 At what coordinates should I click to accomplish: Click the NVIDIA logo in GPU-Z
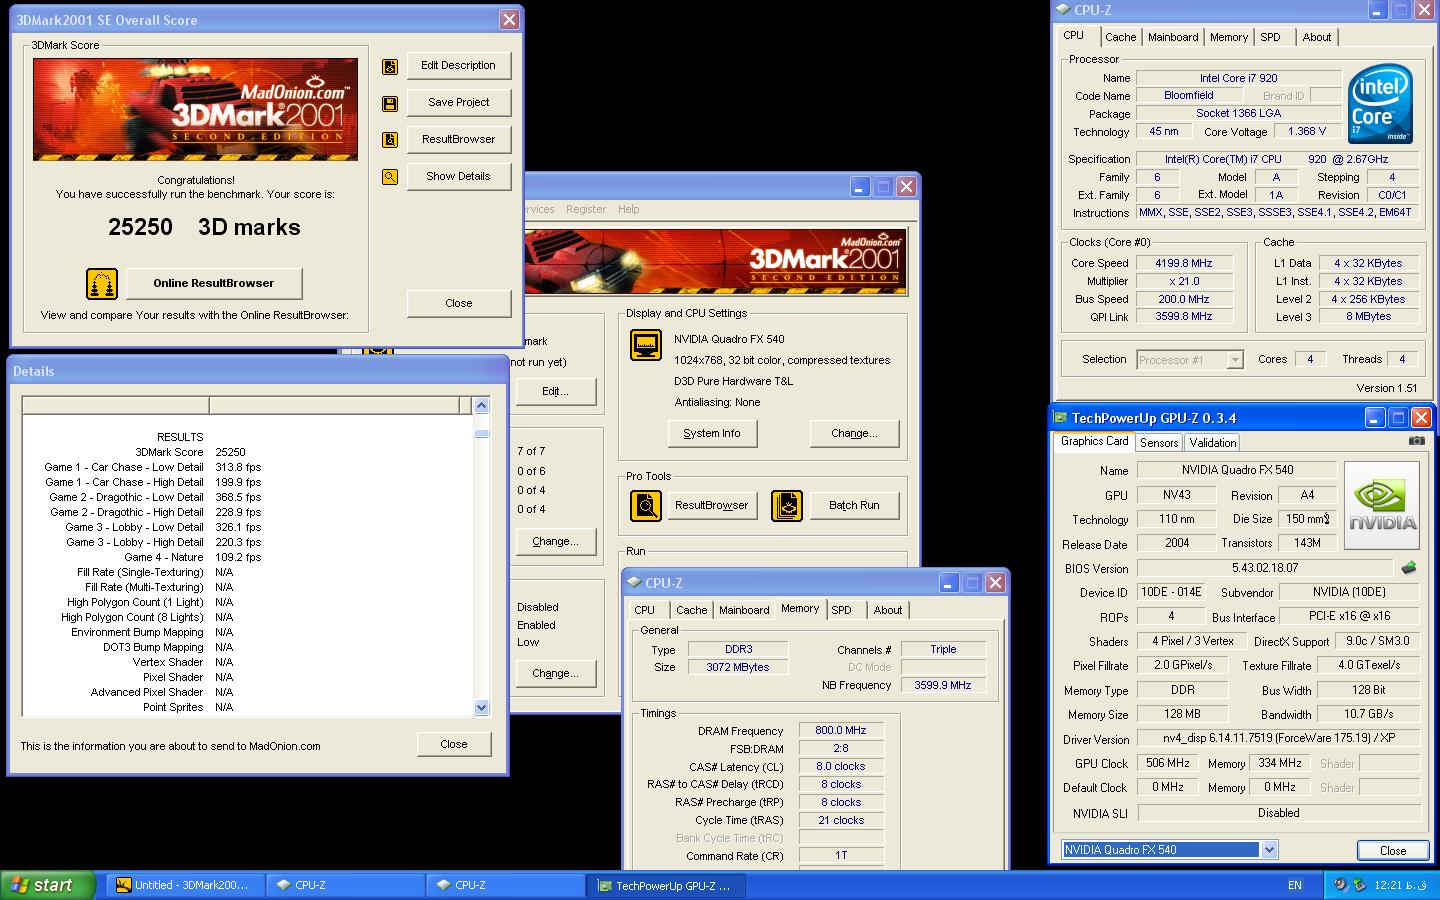1382,505
